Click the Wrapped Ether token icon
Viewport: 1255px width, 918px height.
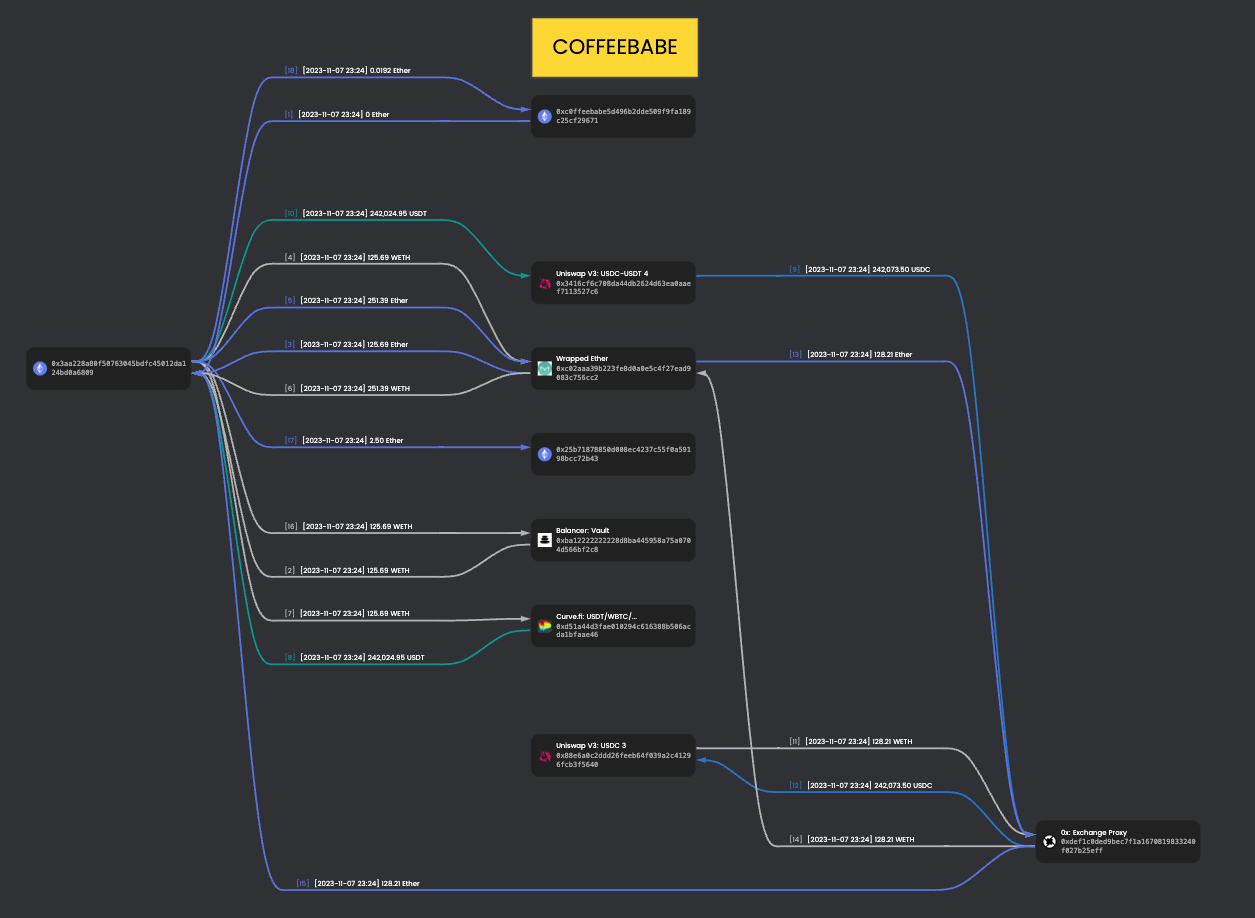[544, 369]
